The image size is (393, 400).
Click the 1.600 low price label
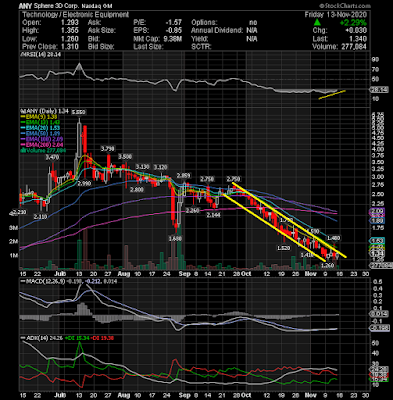pyautogui.click(x=176, y=239)
